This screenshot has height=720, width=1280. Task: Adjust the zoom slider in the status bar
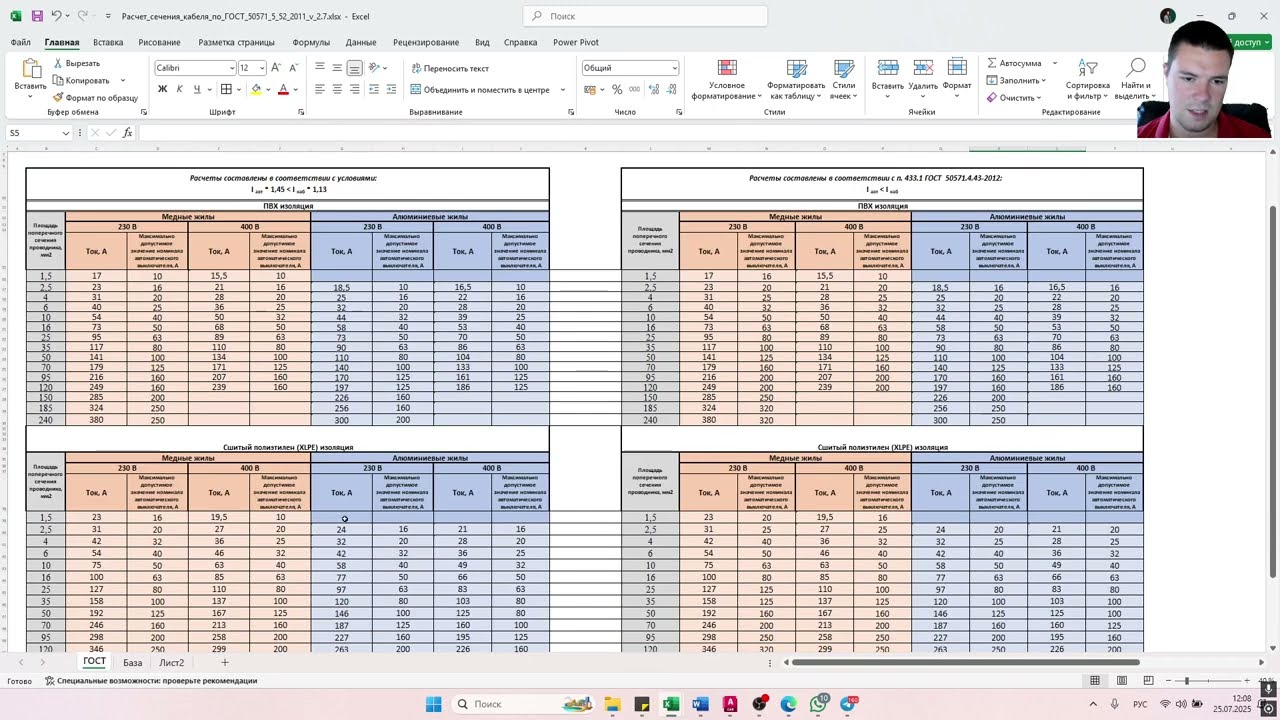click(1187, 681)
